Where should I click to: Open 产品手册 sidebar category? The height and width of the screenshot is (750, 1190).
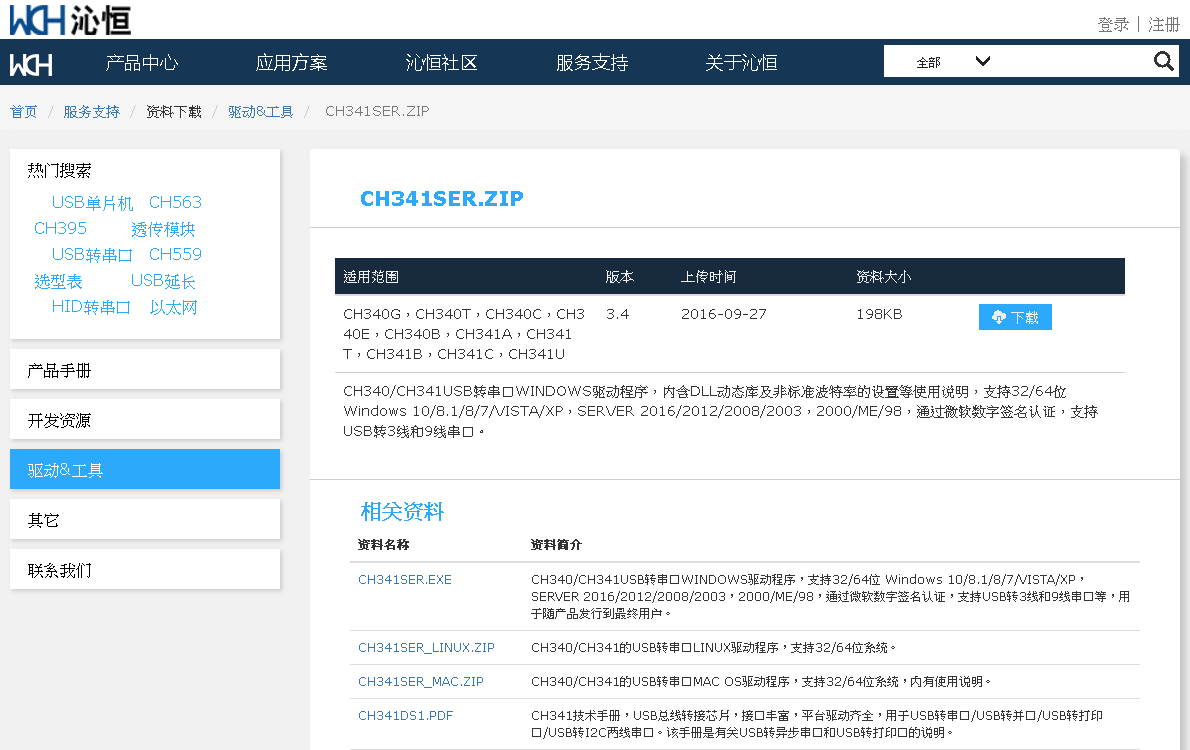pos(145,370)
